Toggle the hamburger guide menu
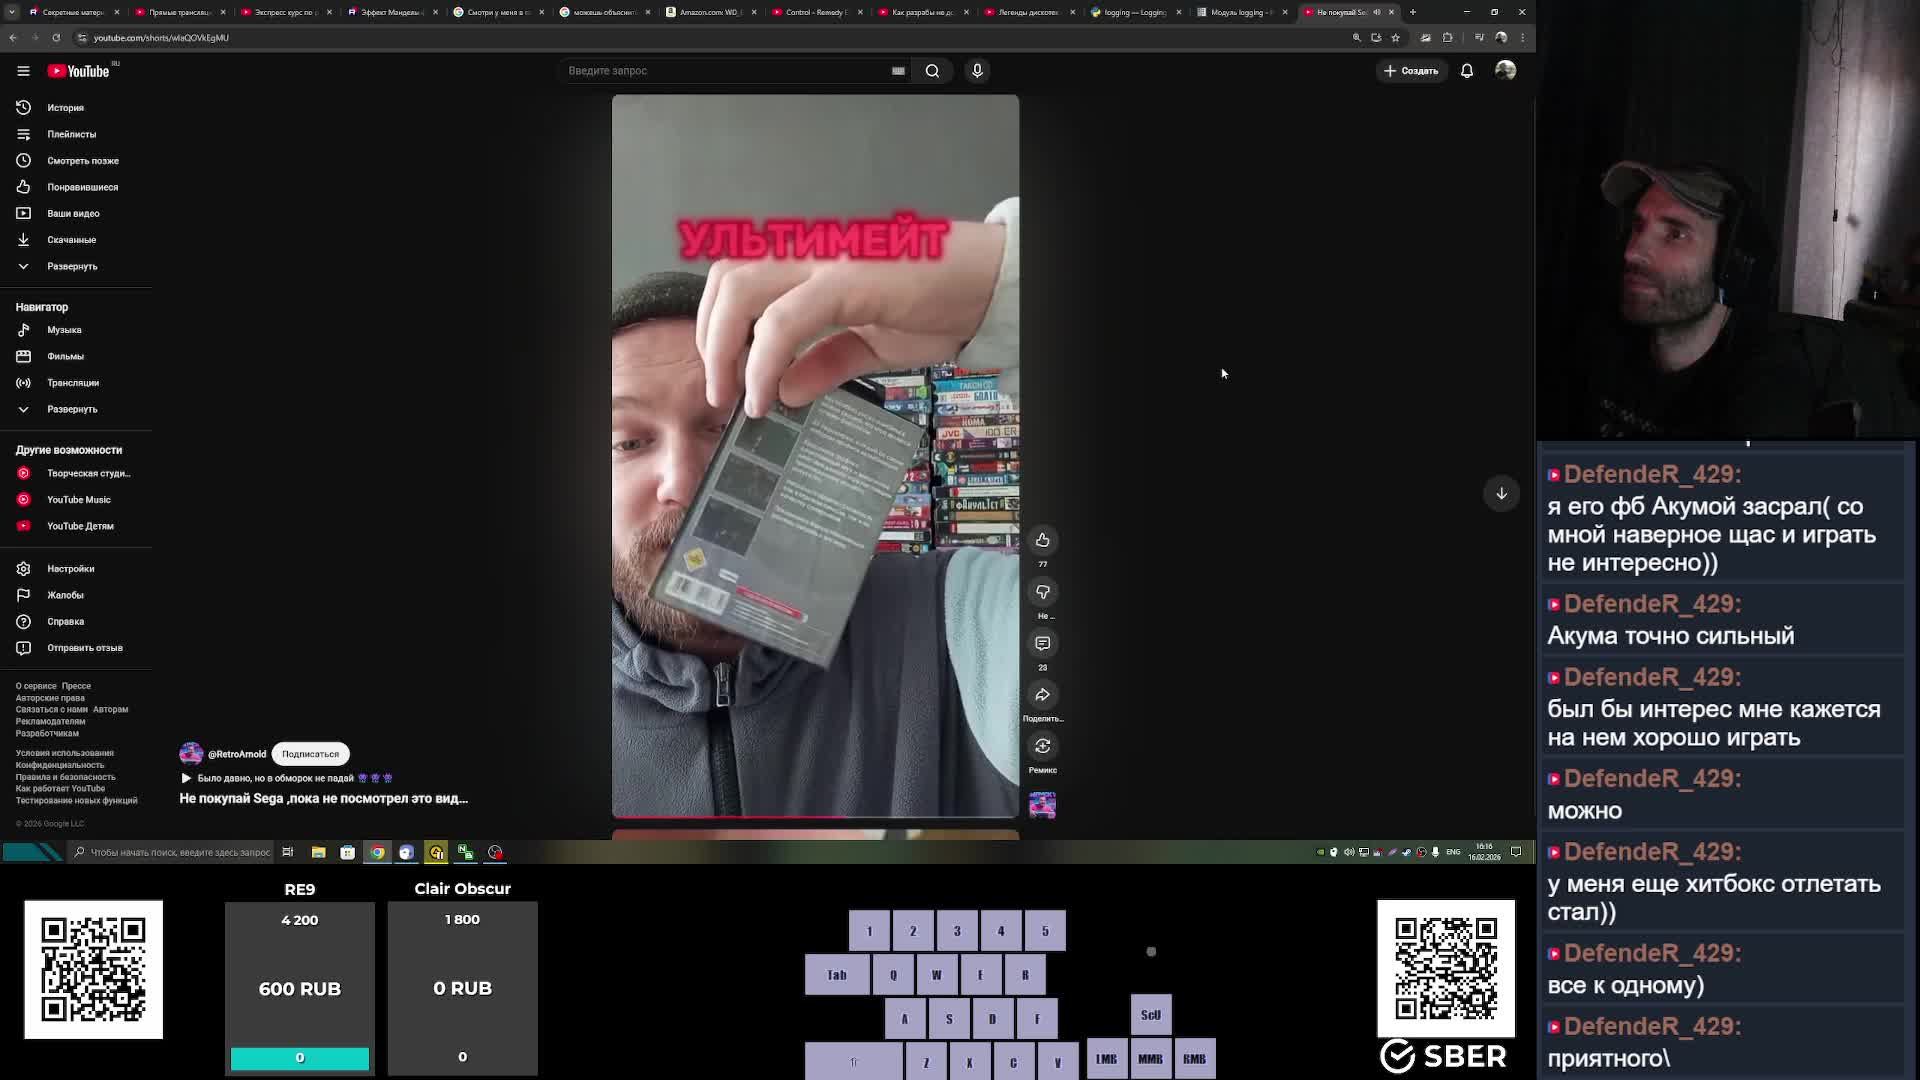 tap(23, 71)
